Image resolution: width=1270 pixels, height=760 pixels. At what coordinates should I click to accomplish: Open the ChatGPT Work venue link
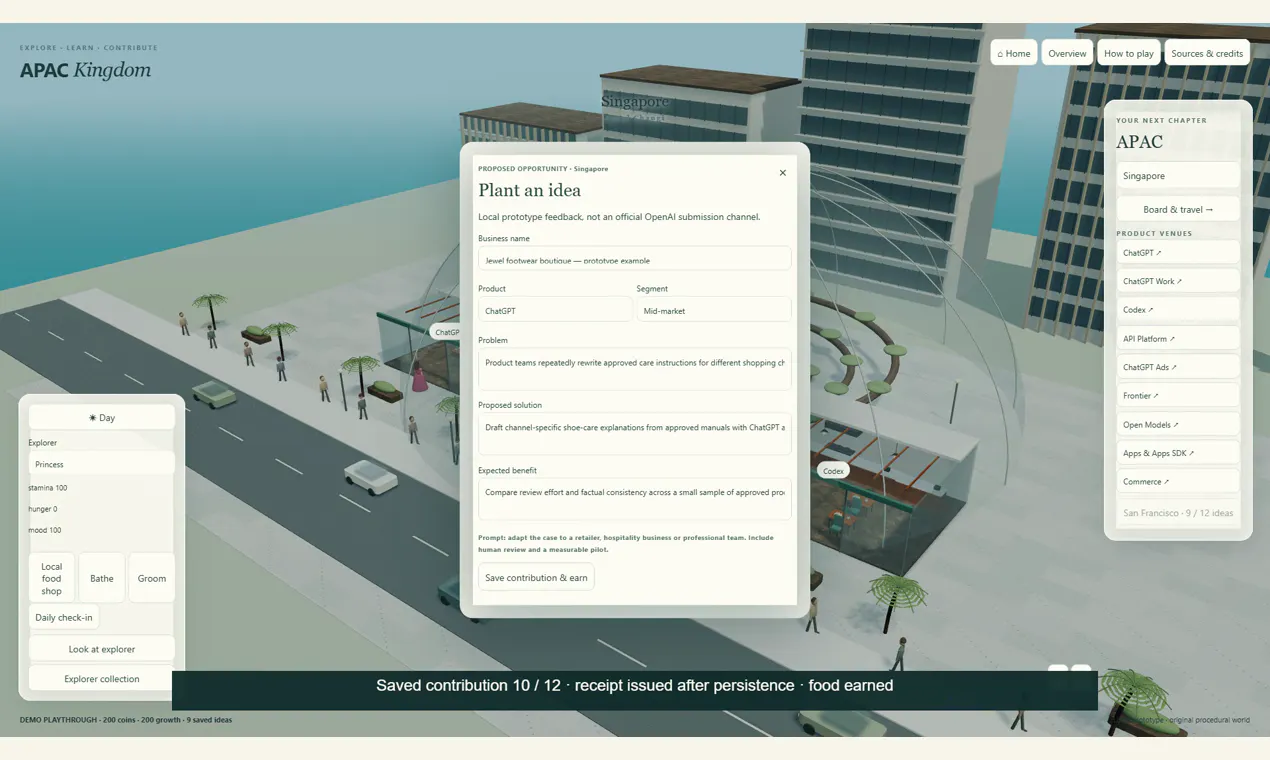(x=1178, y=281)
